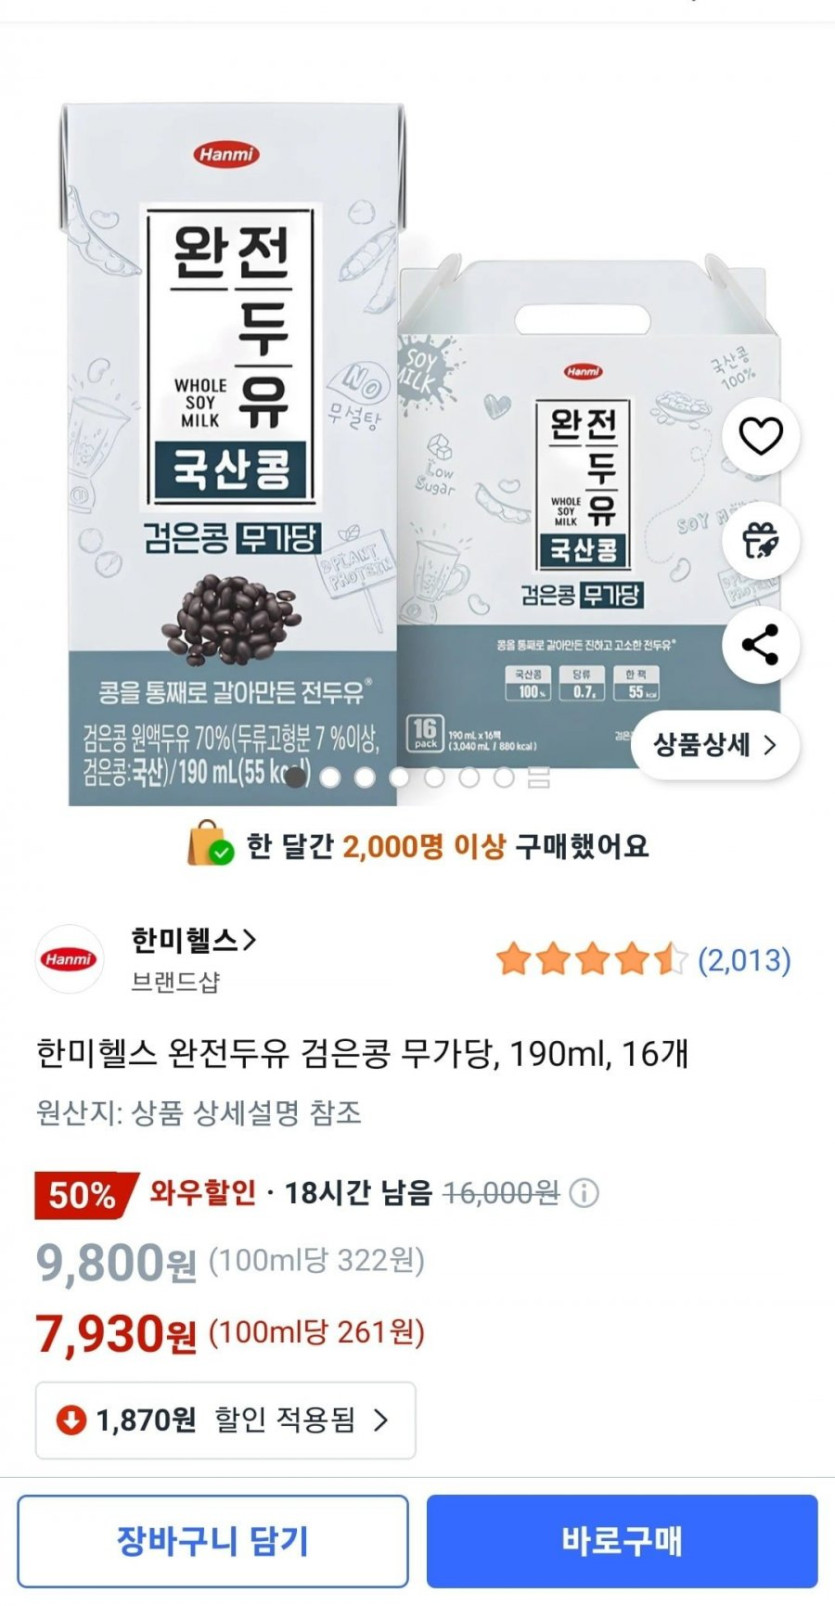Click the price info circle icon

coord(584,1193)
